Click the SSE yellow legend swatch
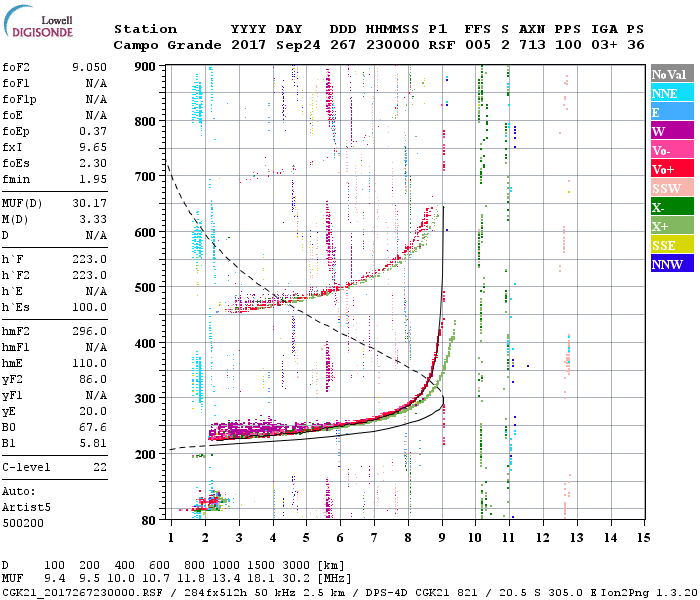Screen dimensions: 700x600 (x=672, y=245)
